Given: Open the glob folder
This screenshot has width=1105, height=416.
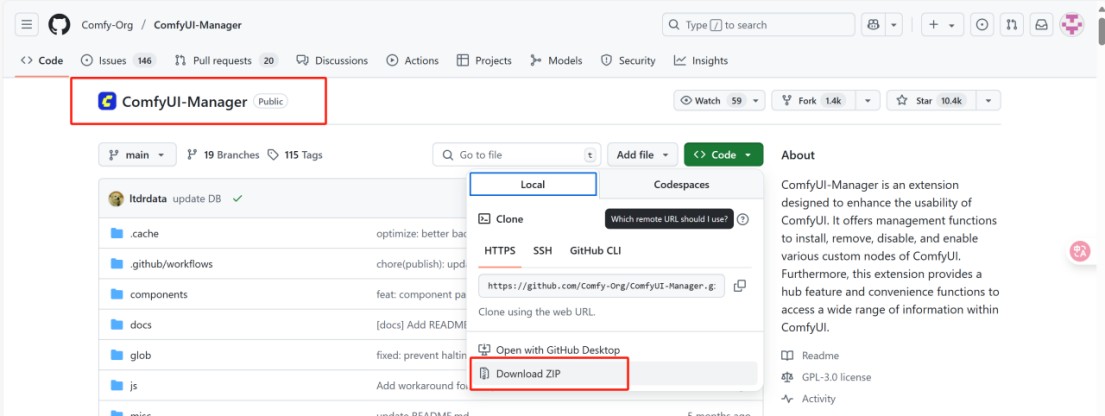Looking at the screenshot, I should (140, 355).
